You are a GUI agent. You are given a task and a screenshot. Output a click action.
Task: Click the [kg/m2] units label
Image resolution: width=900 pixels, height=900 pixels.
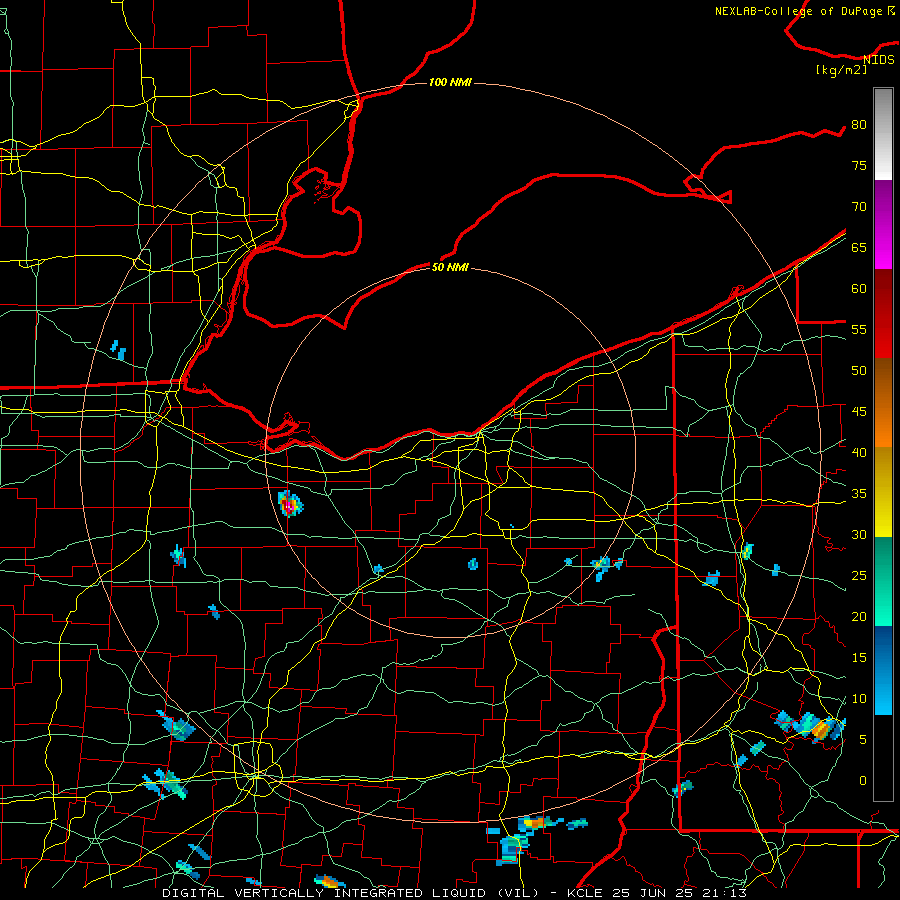click(x=841, y=70)
